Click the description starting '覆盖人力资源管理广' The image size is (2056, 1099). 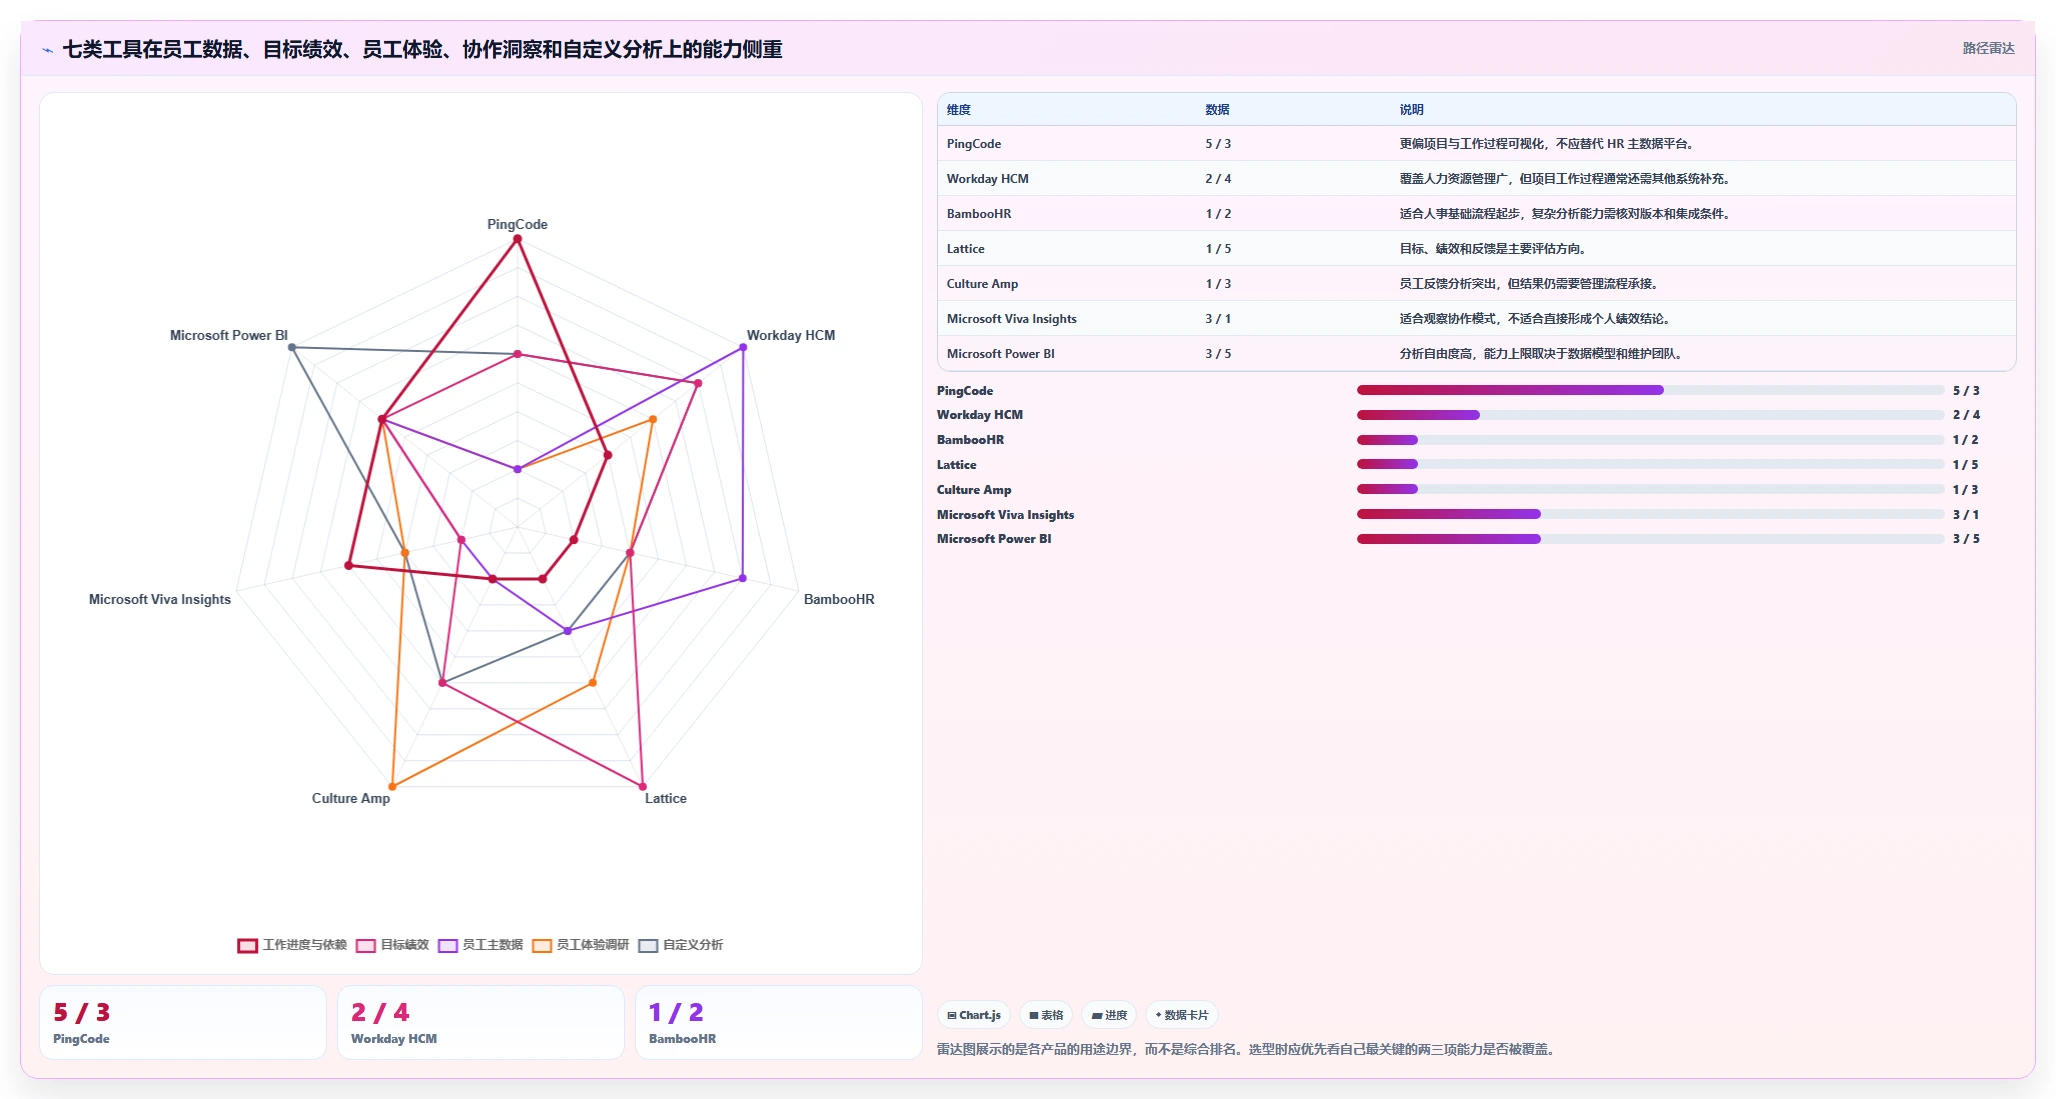coord(1567,179)
